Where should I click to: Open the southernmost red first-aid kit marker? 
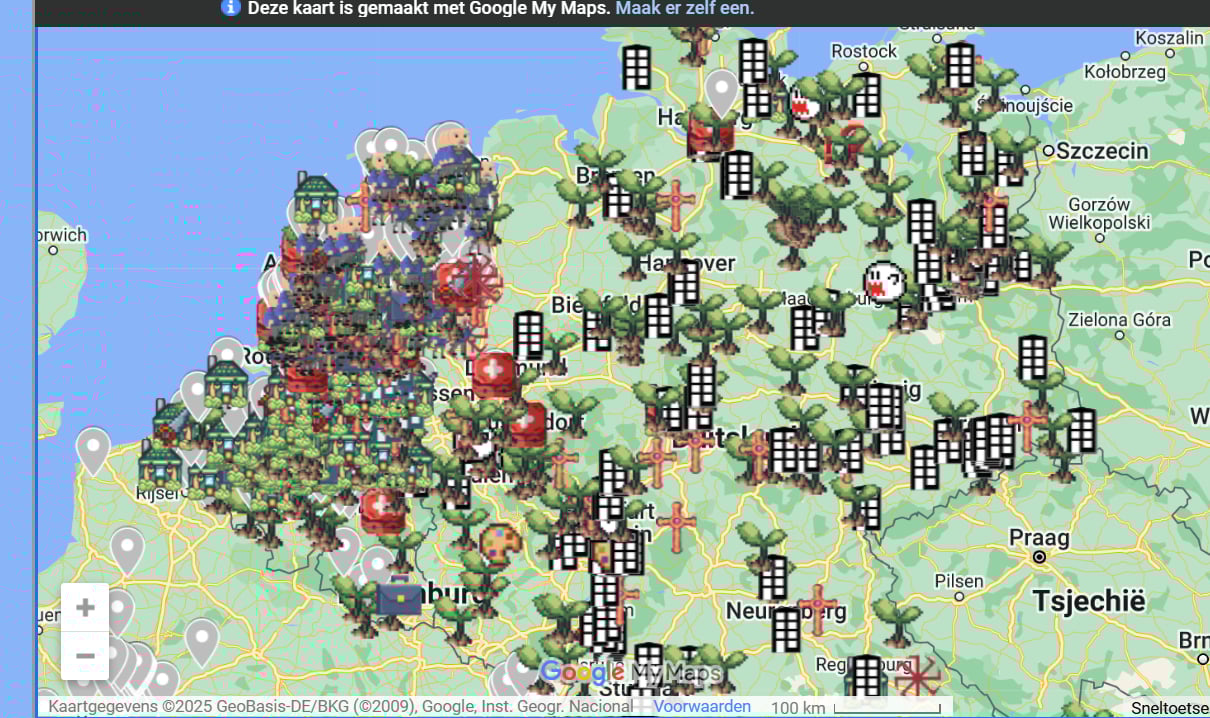tap(383, 510)
